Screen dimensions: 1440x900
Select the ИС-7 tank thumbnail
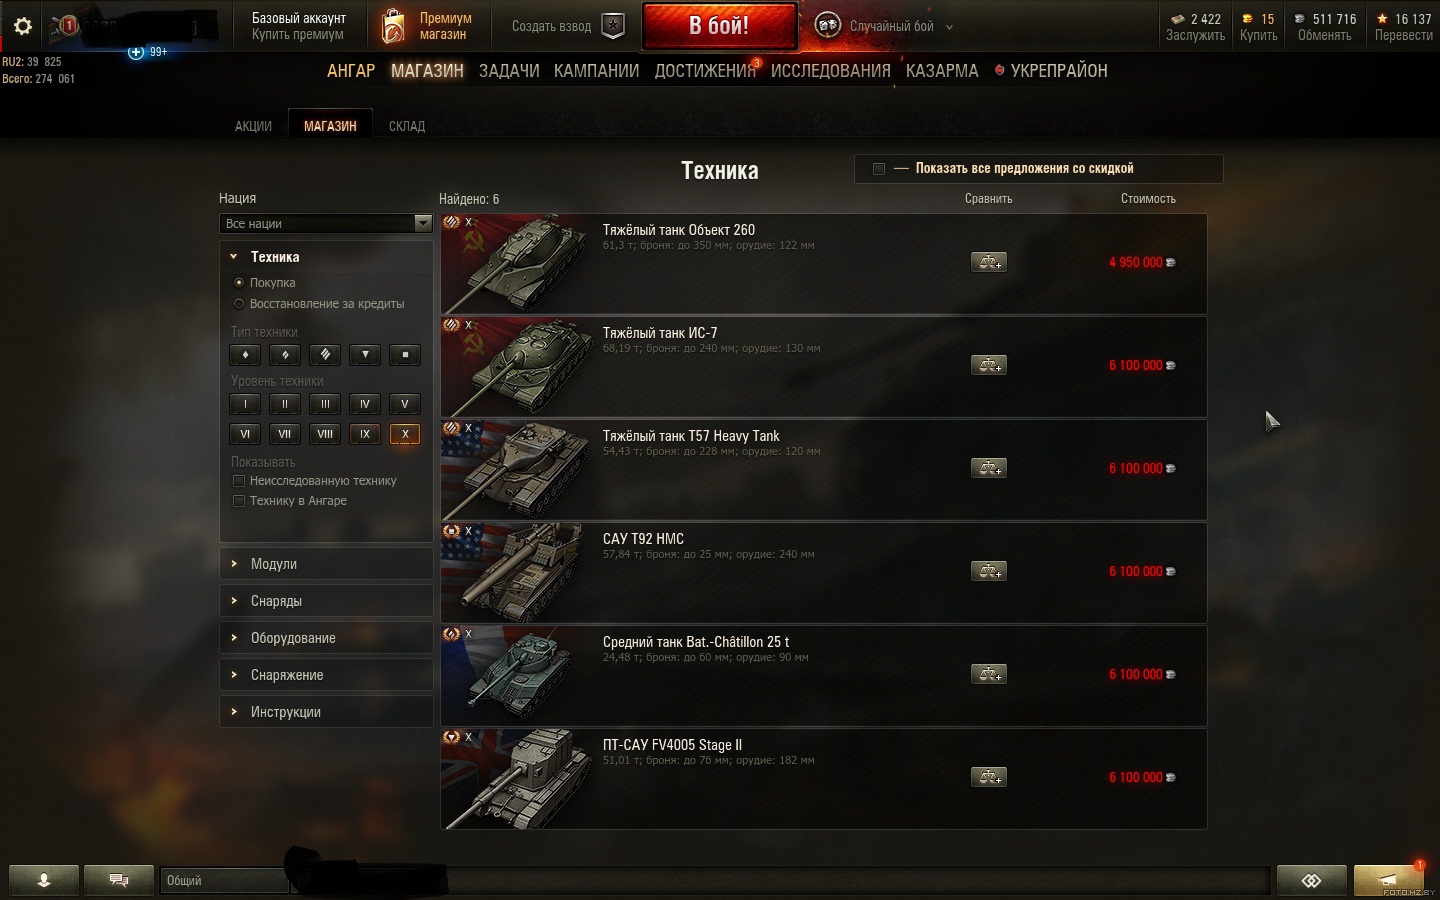tap(516, 367)
